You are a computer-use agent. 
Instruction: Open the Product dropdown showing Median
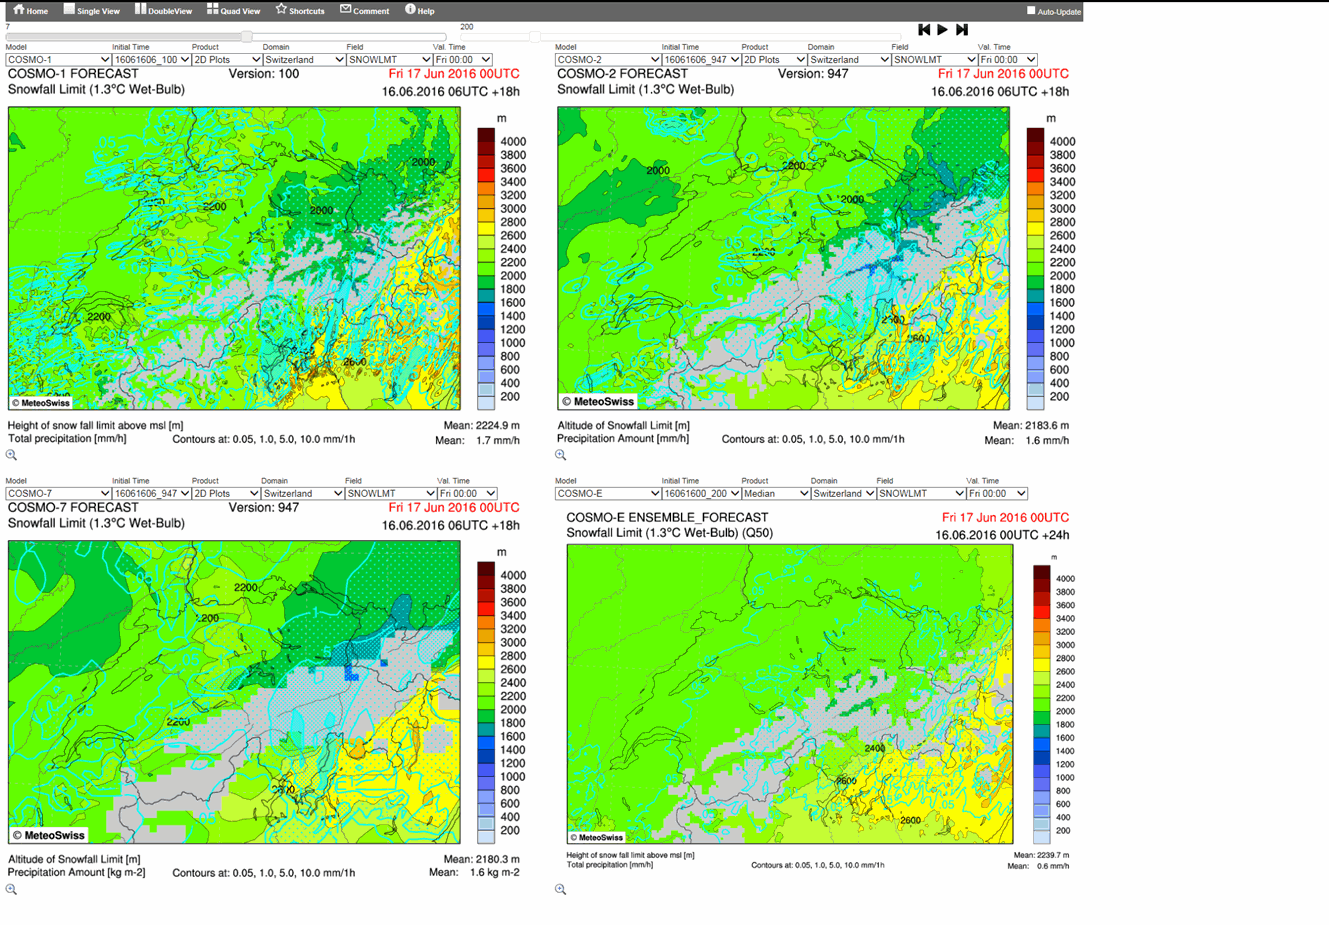tap(775, 494)
